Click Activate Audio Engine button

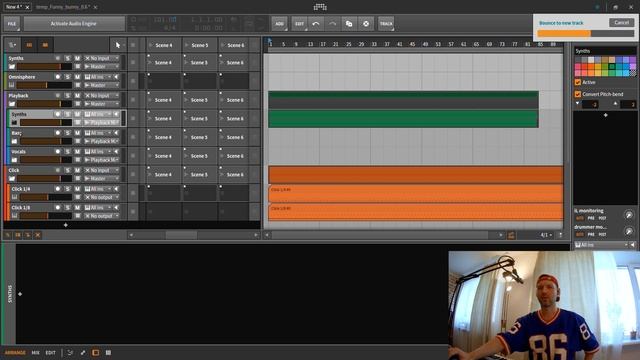(x=74, y=24)
